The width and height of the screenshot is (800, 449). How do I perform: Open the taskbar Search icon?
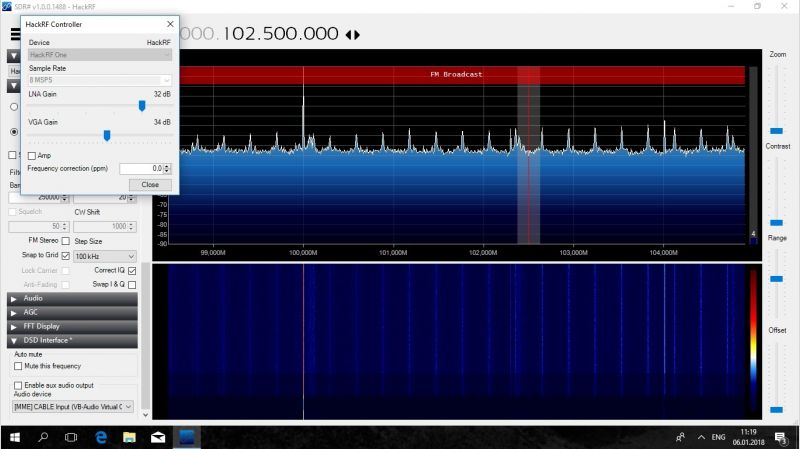43,437
